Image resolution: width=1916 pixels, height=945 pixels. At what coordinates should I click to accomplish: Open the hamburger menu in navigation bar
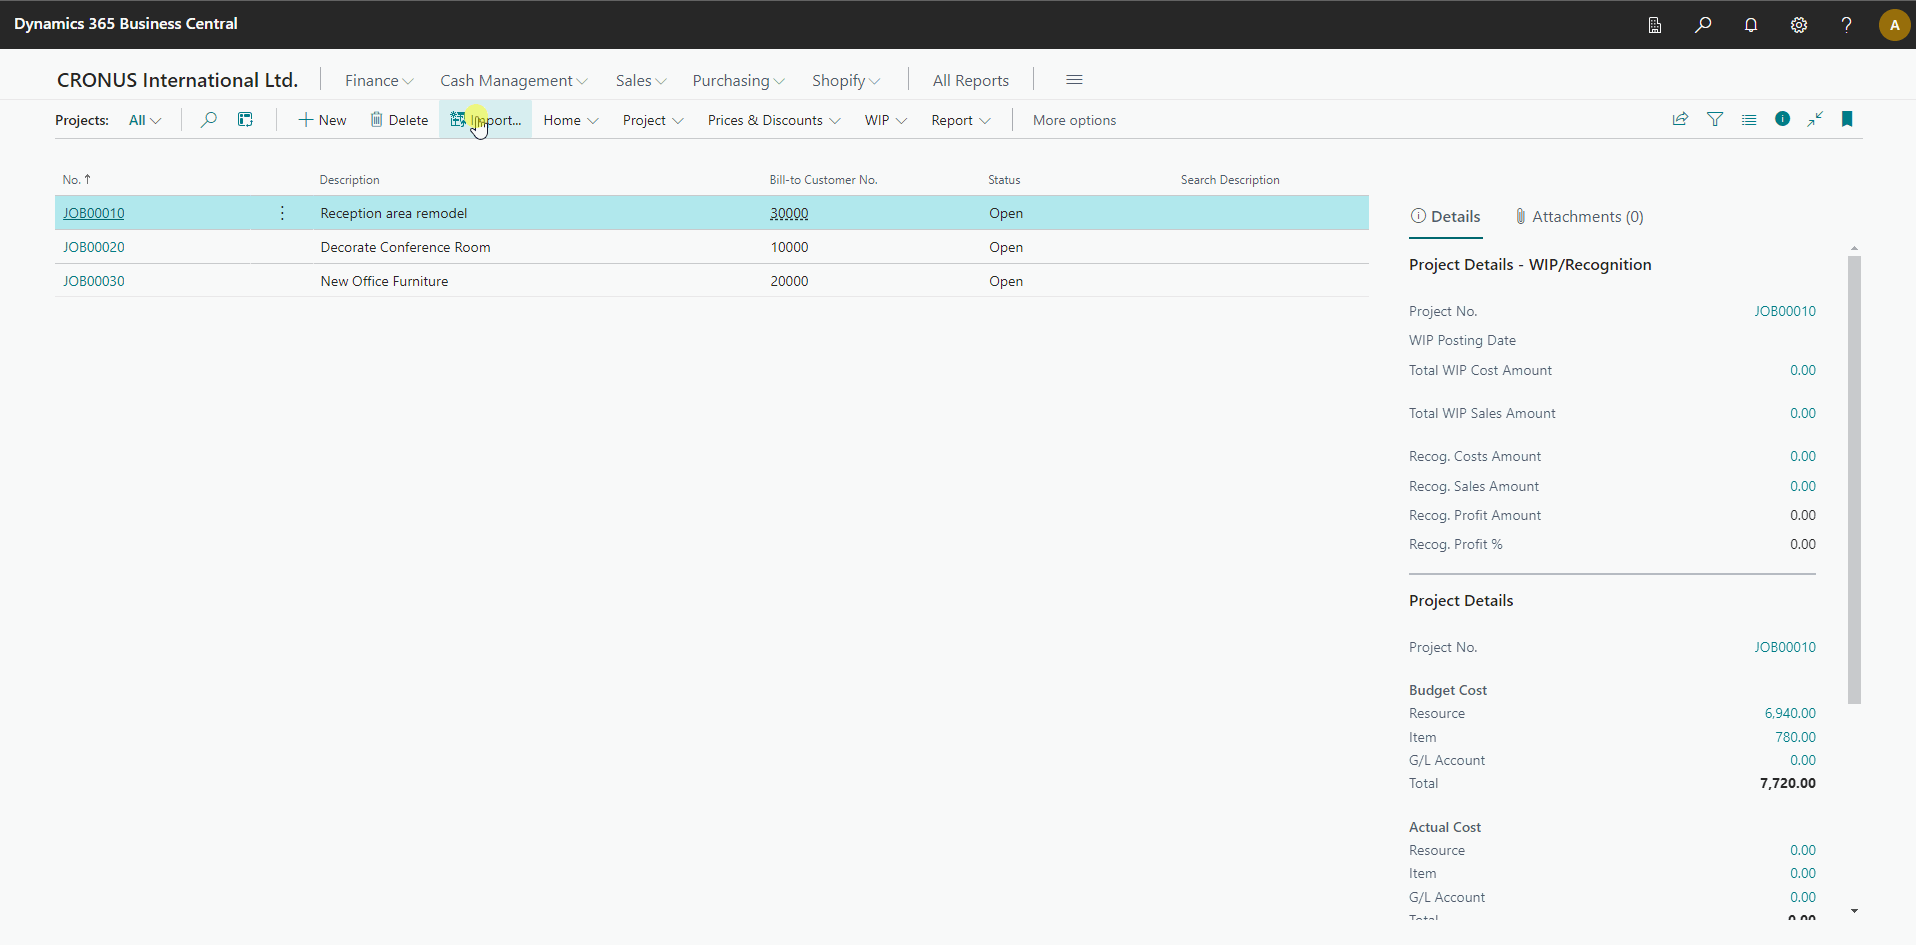pos(1074,80)
